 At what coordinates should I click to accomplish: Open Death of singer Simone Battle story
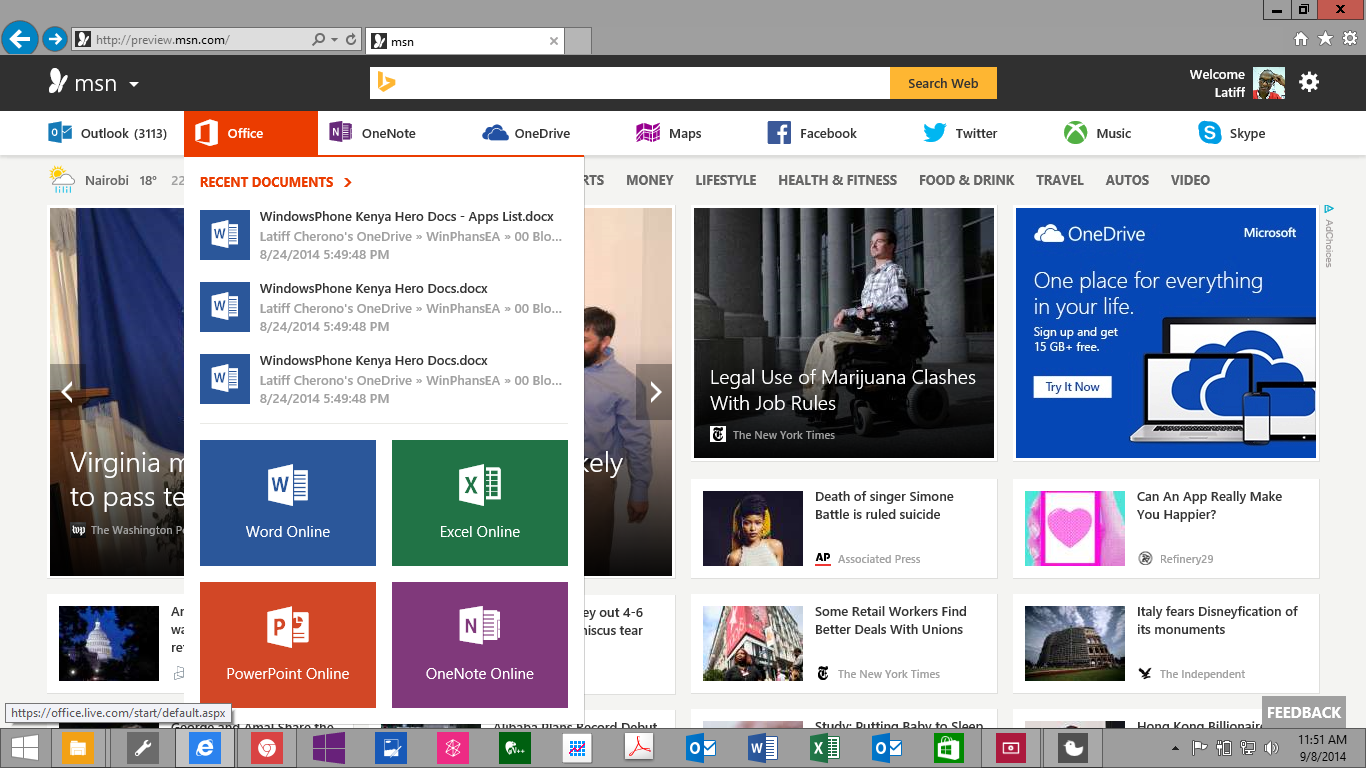coord(884,505)
